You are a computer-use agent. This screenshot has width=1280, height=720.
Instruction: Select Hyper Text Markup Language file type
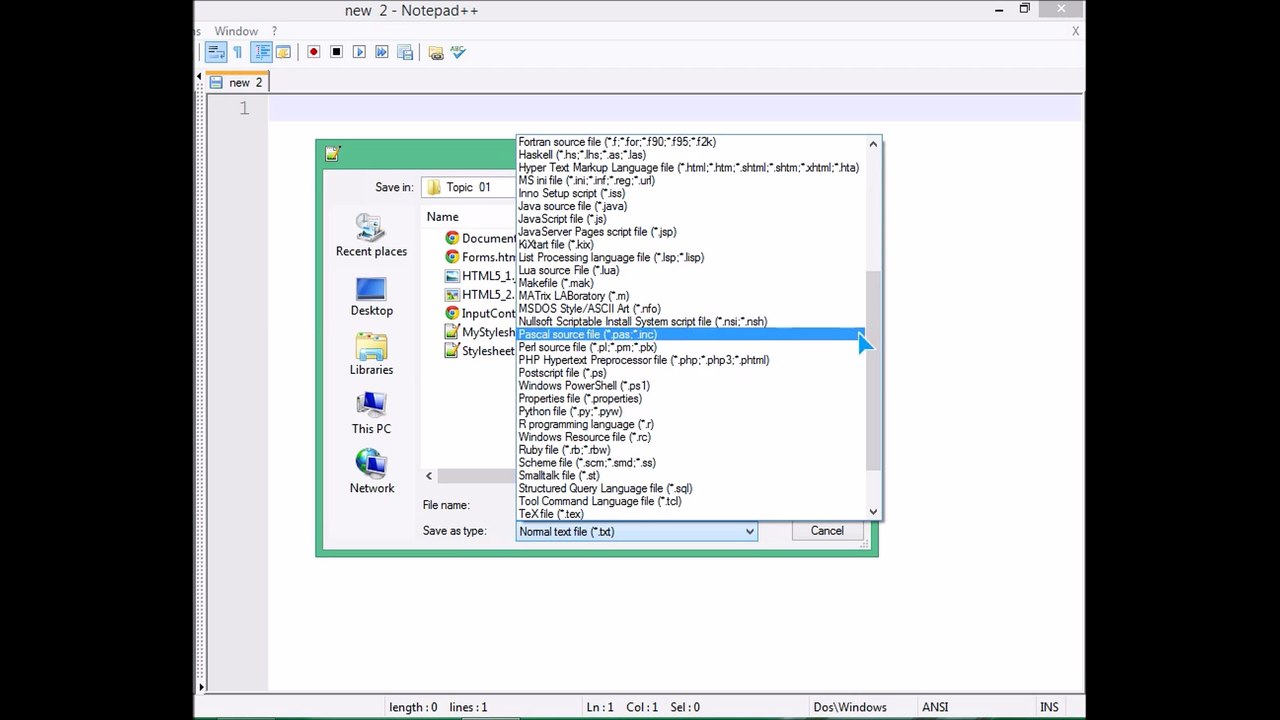[691, 168]
